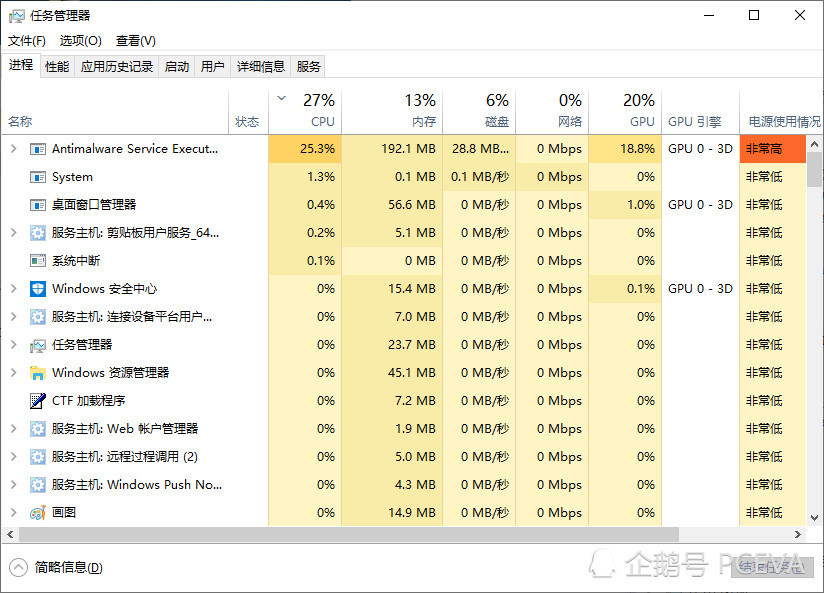Click the vertical scrollbar down arrow
Viewport: 824px width, 593px height.
(815, 518)
